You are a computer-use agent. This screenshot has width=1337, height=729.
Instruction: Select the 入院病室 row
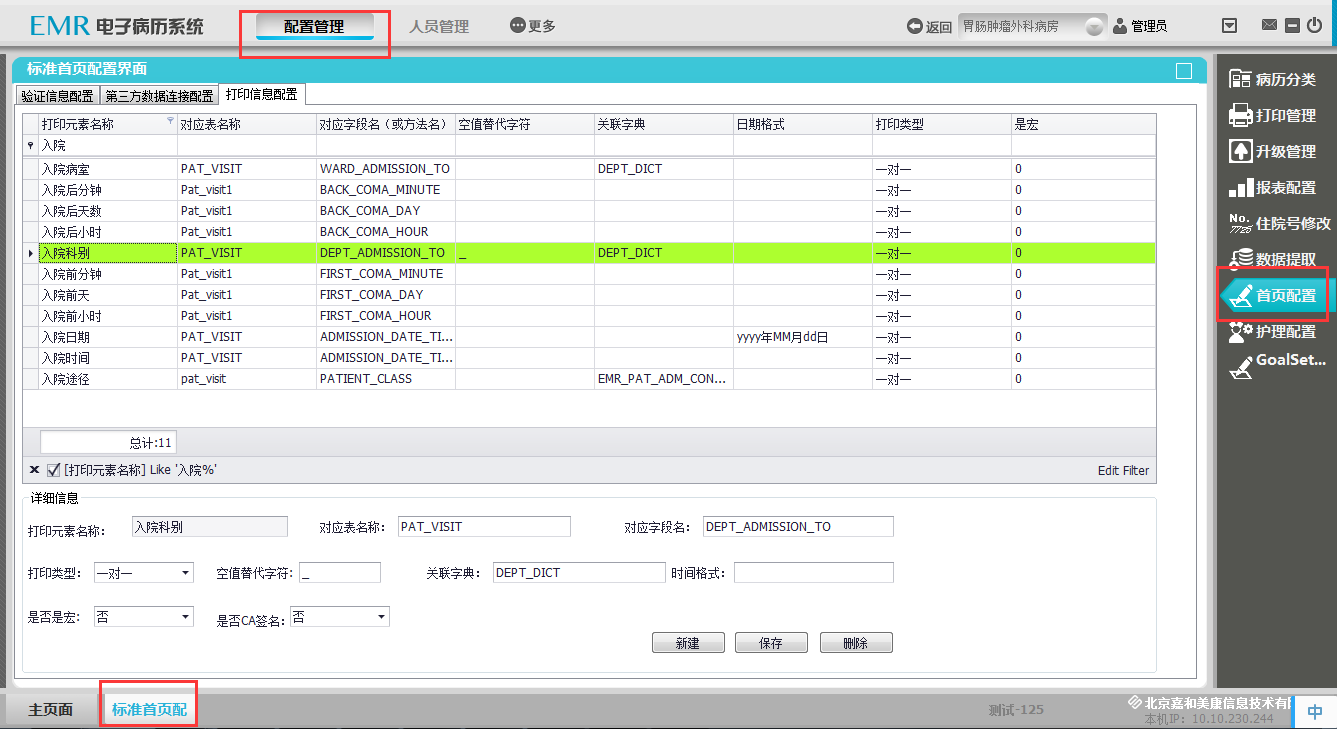(589, 169)
